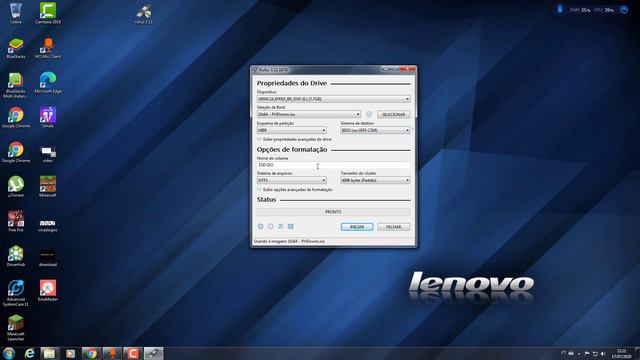640x360 pixels.
Task: Open Sistema de arquivos dropdown
Action: point(291,180)
